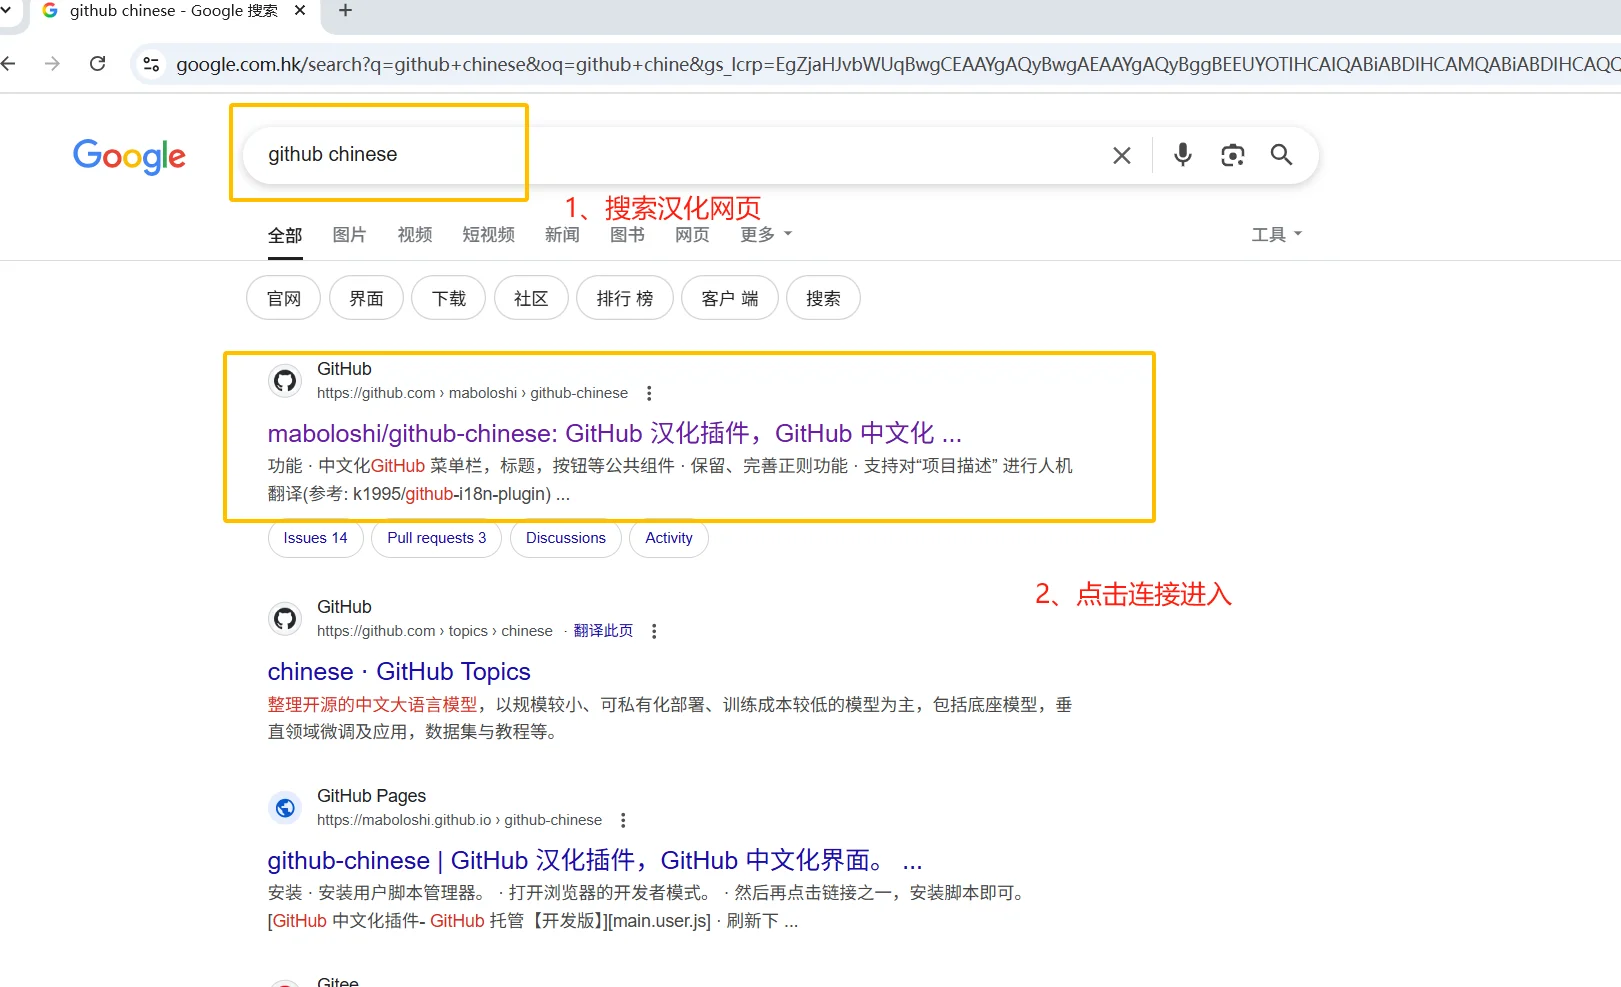Click the GitHub octocat icon beside maboloshi result

[285, 380]
